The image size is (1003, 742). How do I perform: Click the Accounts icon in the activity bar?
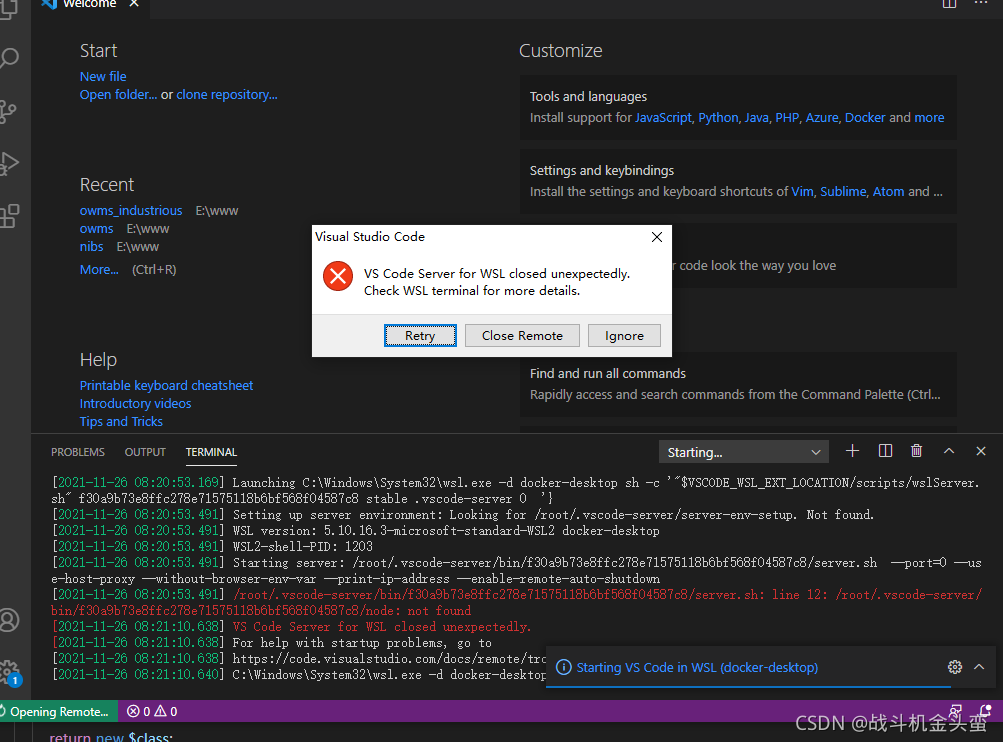pos(13,619)
